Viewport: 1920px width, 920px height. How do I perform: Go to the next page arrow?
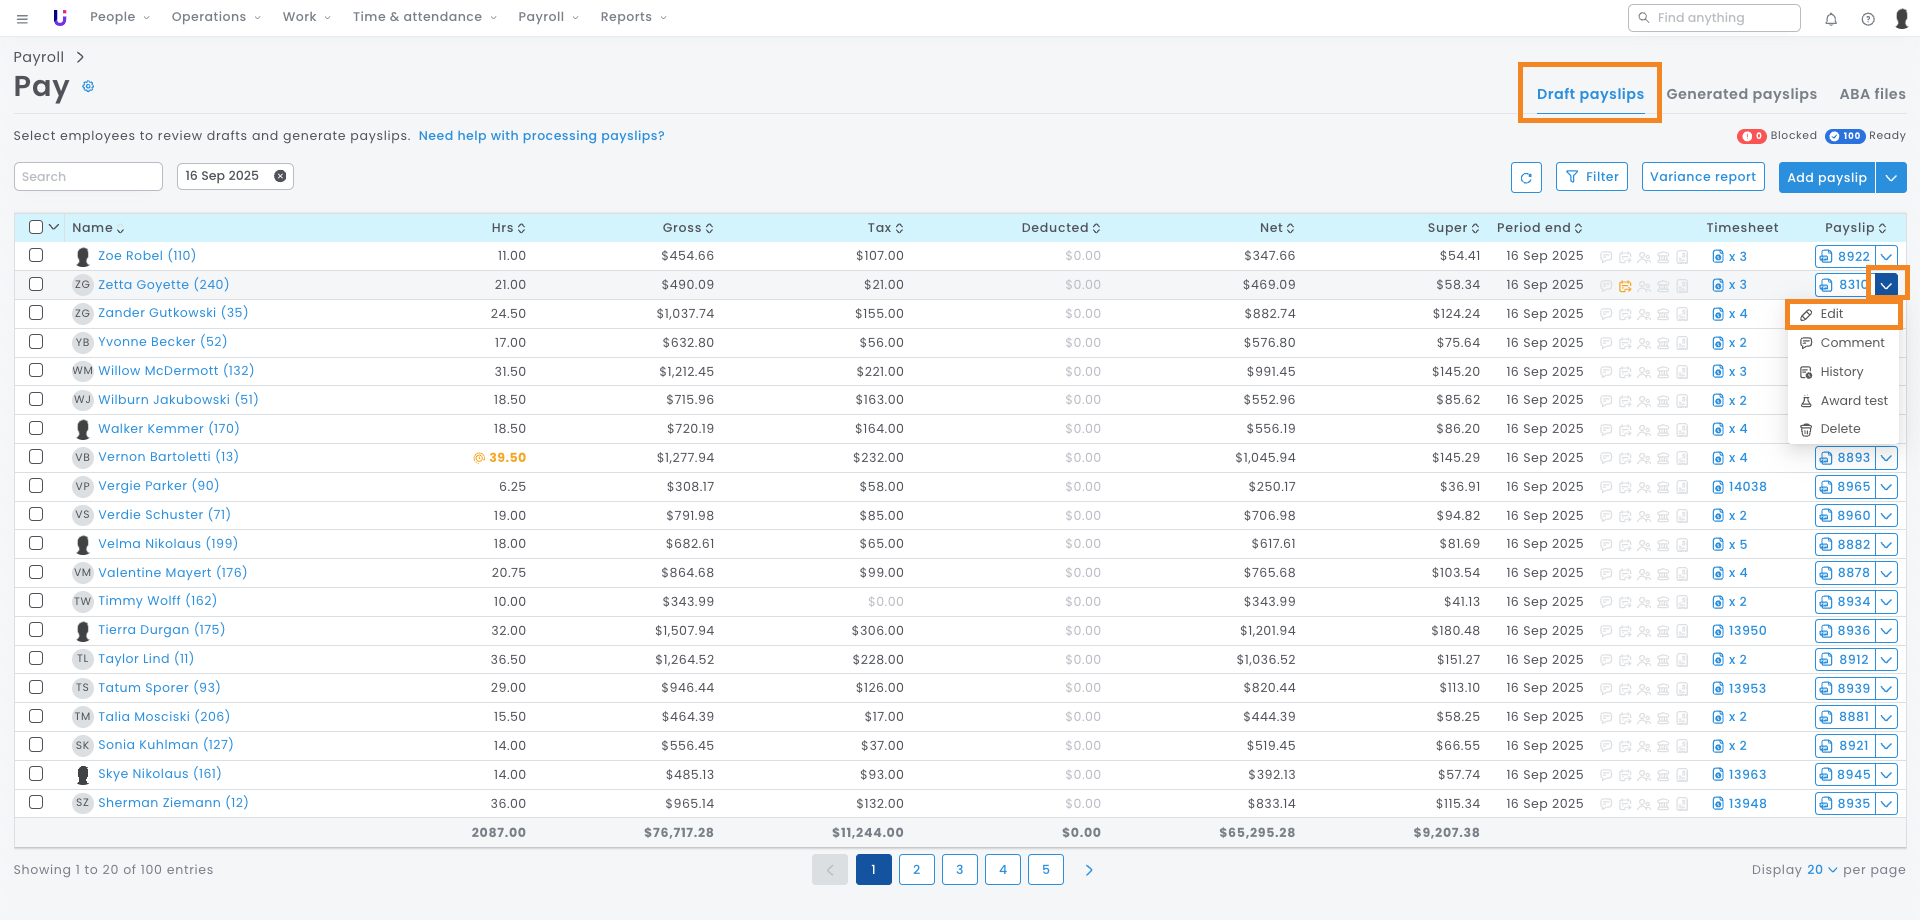point(1089,870)
